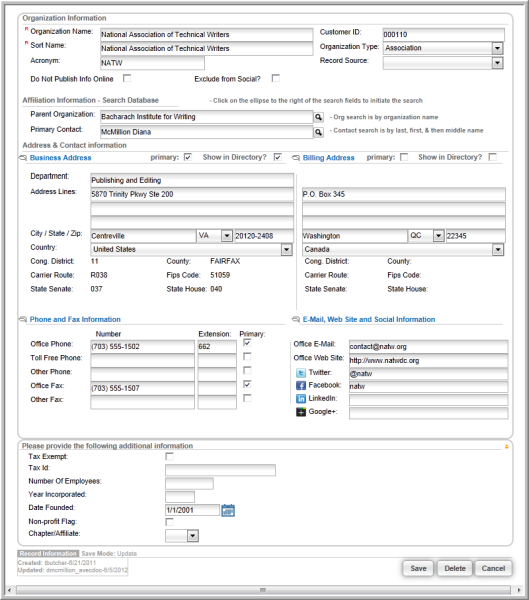The image size is (529, 600).
Task: Click the LinkedIn icon
Action: 301,399
